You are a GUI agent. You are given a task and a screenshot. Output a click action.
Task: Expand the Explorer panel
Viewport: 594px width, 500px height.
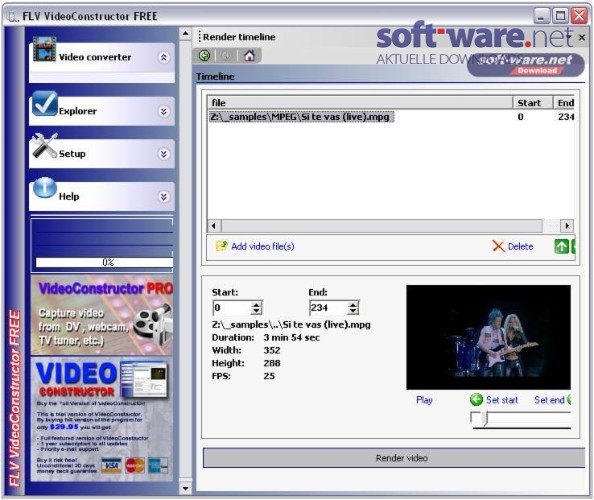[164, 111]
